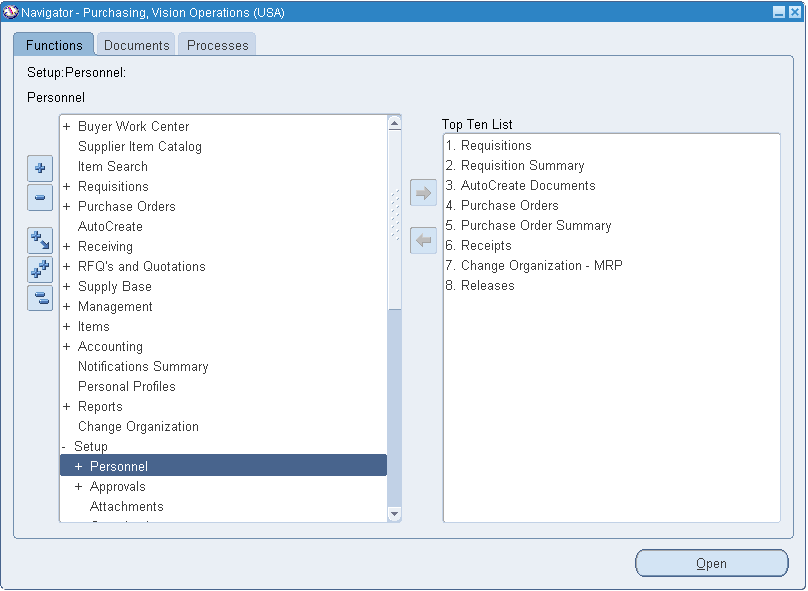The image size is (808, 591).
Task: Expand the Reports tree node
Action: click(66, 406)
